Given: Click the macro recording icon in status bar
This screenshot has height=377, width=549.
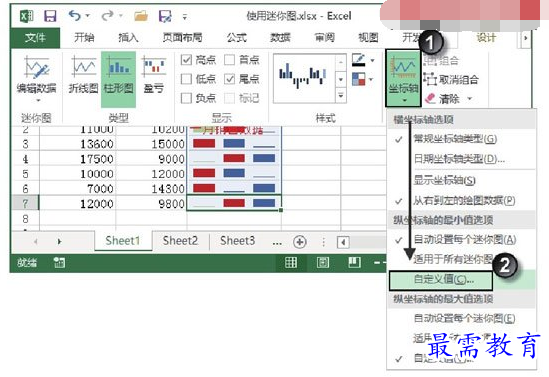Looking at the screenshot, I should (59, 263).
